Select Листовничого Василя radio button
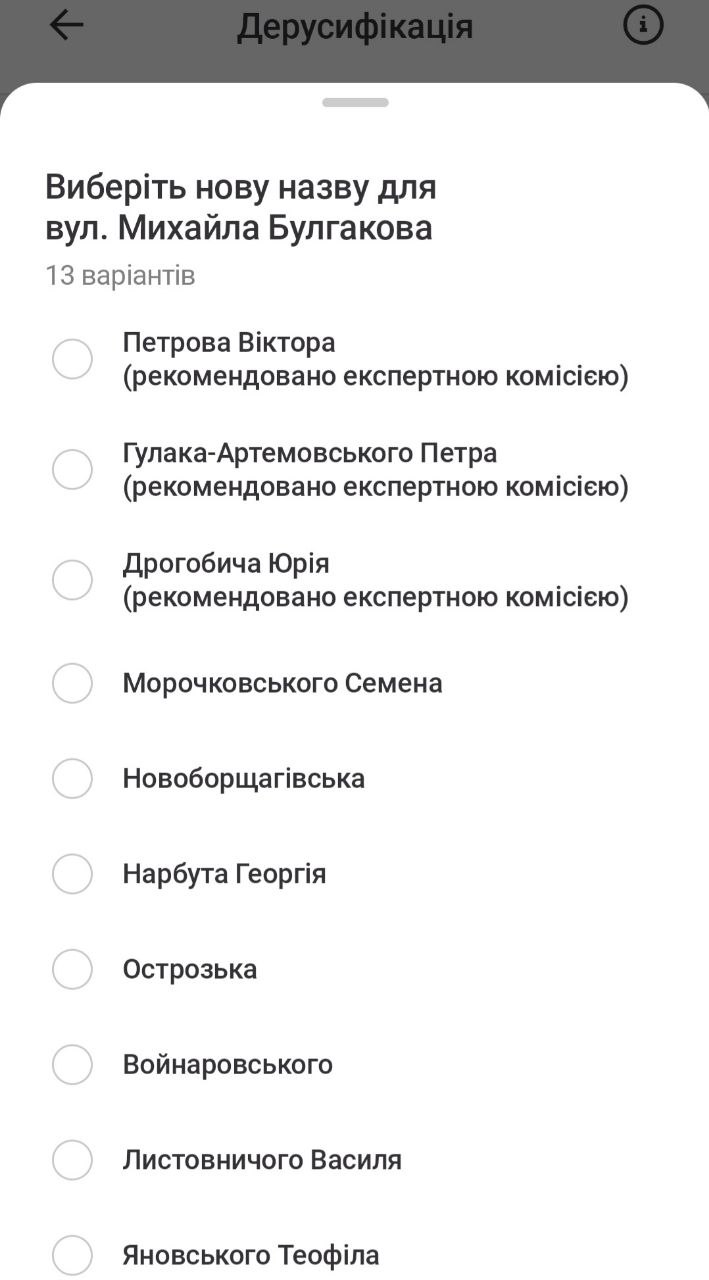709x1280 pixels. click(72, 1160)
